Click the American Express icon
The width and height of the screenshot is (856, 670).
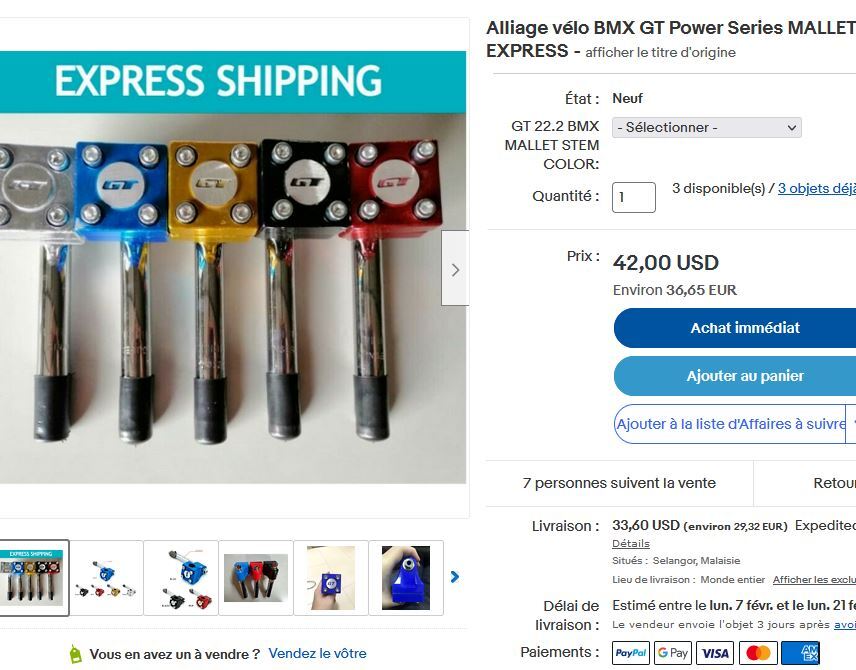click(x=800, y=653)
